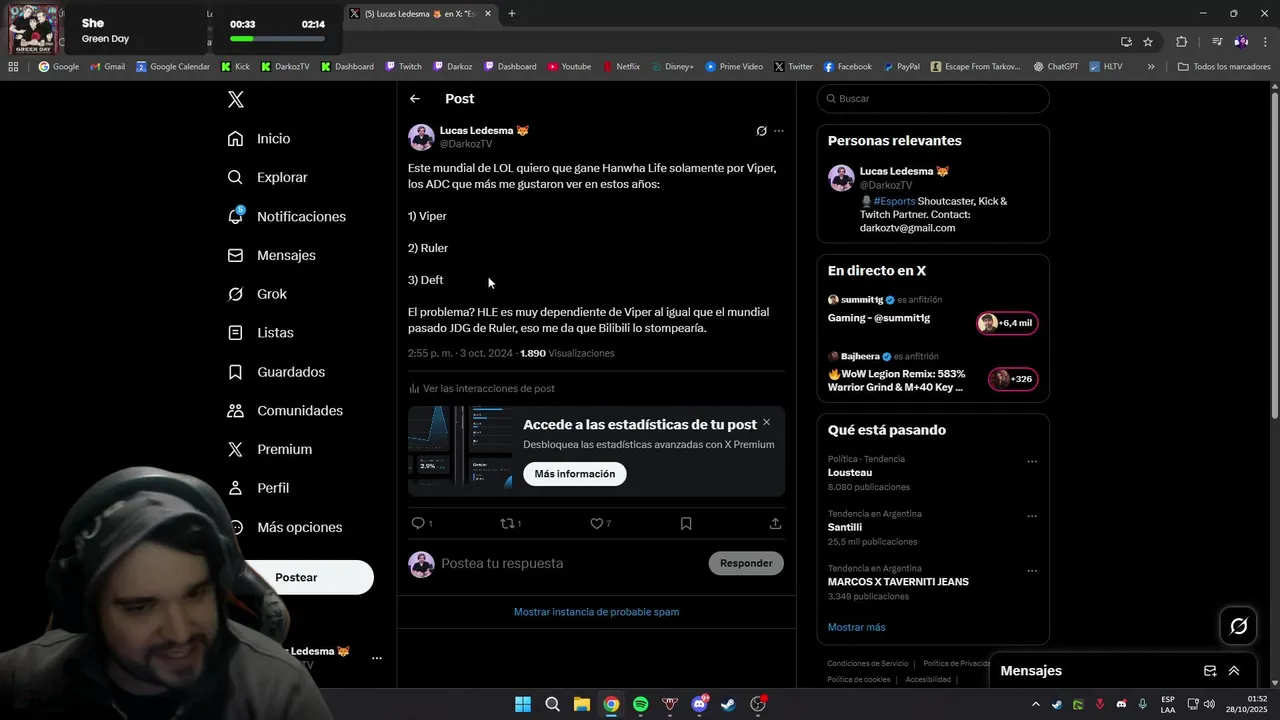The height and width of the screenshot is (720, 1280).
Task: Open Todos los marcadores folder
Action: (x=1224, y=67)
